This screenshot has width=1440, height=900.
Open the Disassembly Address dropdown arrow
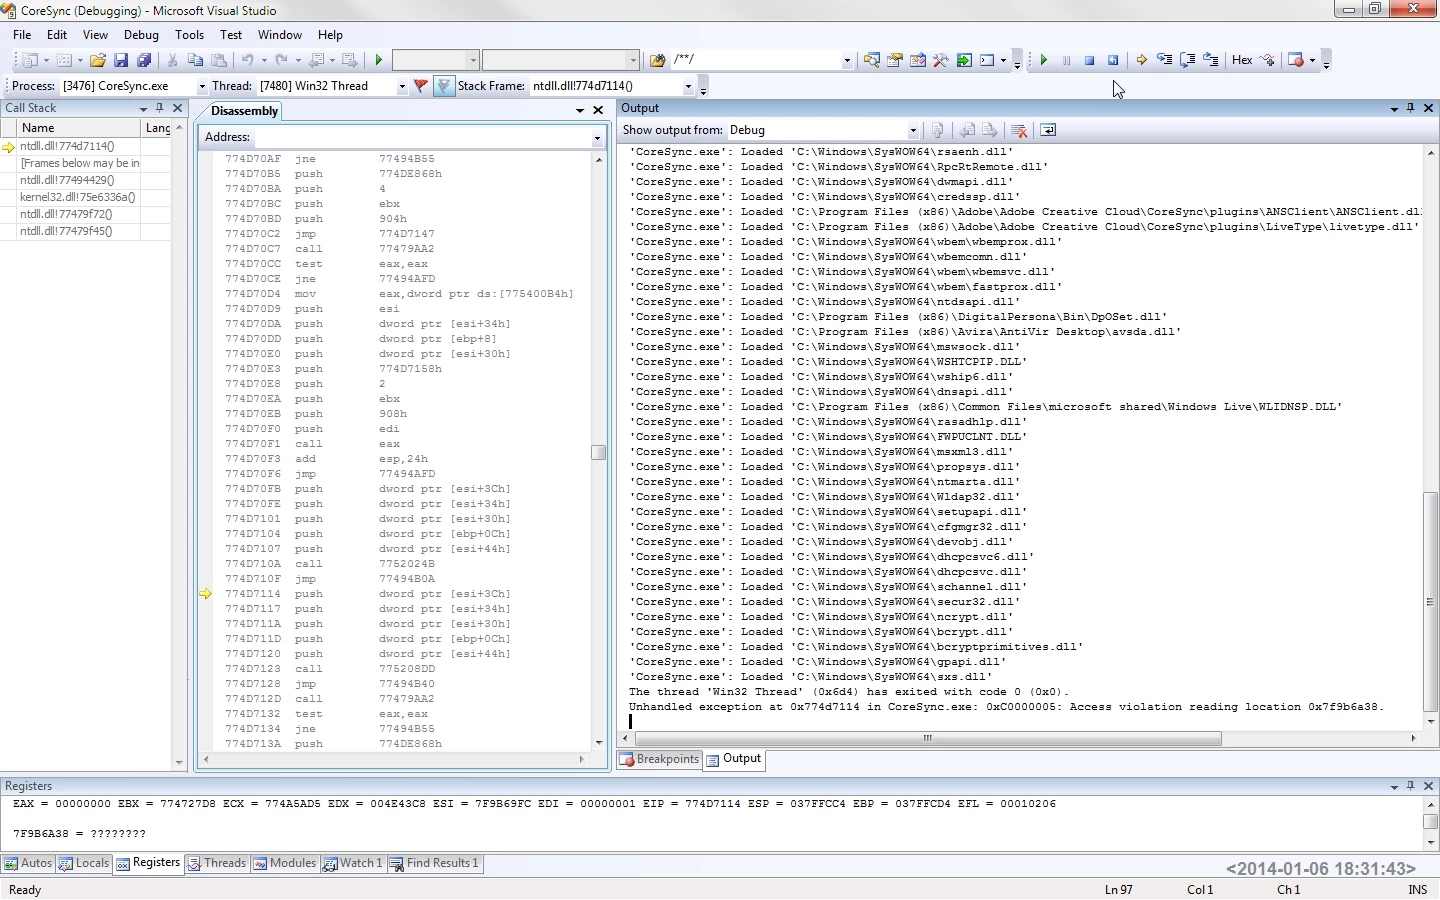pos(597,138)
